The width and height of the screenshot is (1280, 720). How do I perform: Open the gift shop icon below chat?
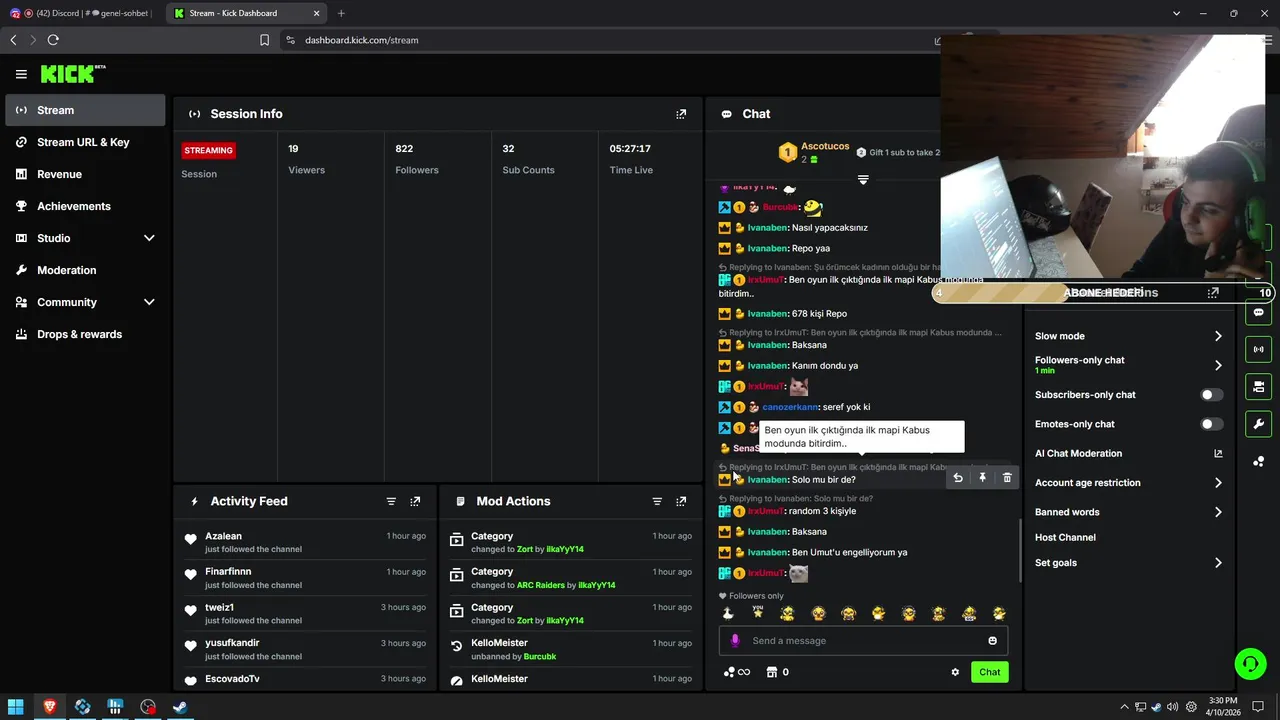pos(771,672)
